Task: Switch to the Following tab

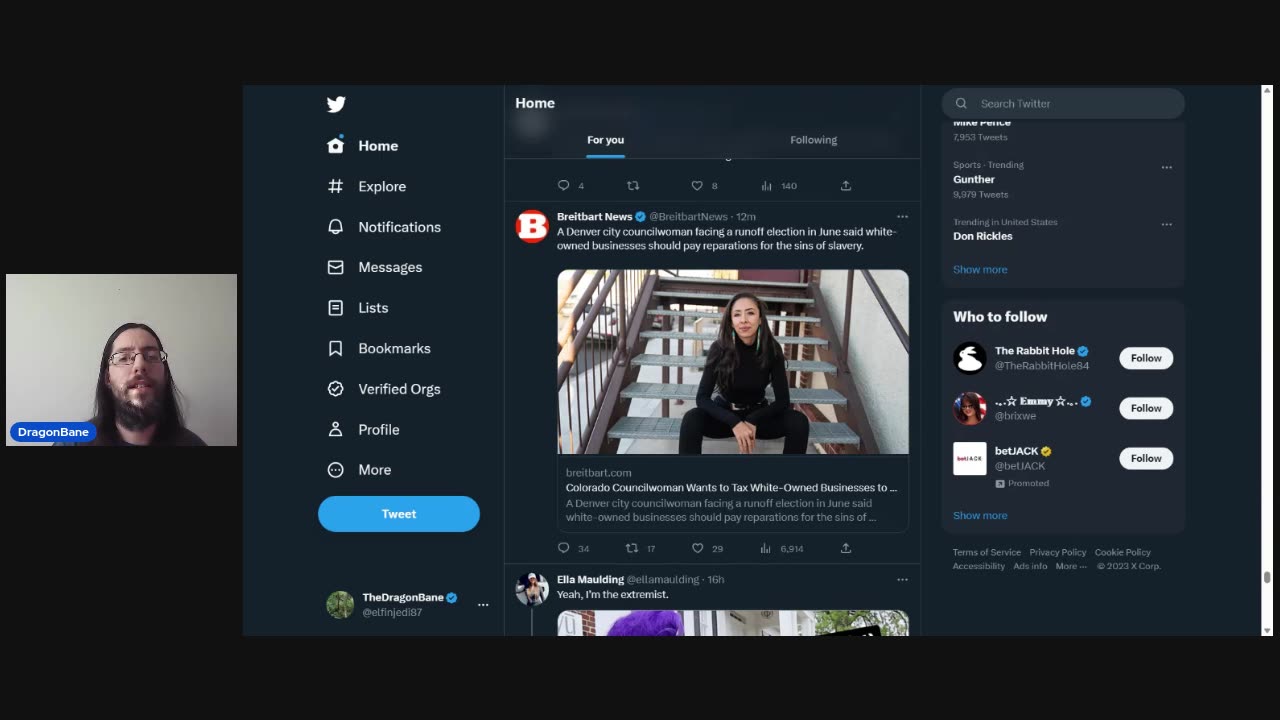Action: pyautogui.click(x=813, y=140)
